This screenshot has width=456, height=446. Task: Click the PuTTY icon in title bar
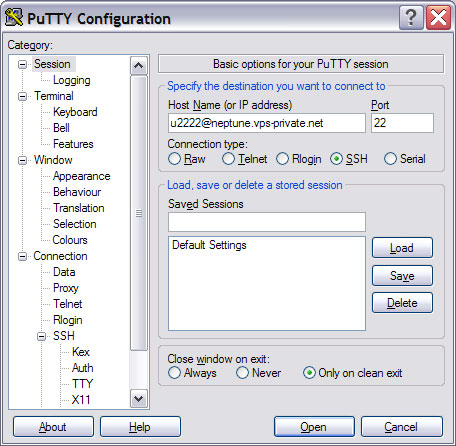coord(14,17)
